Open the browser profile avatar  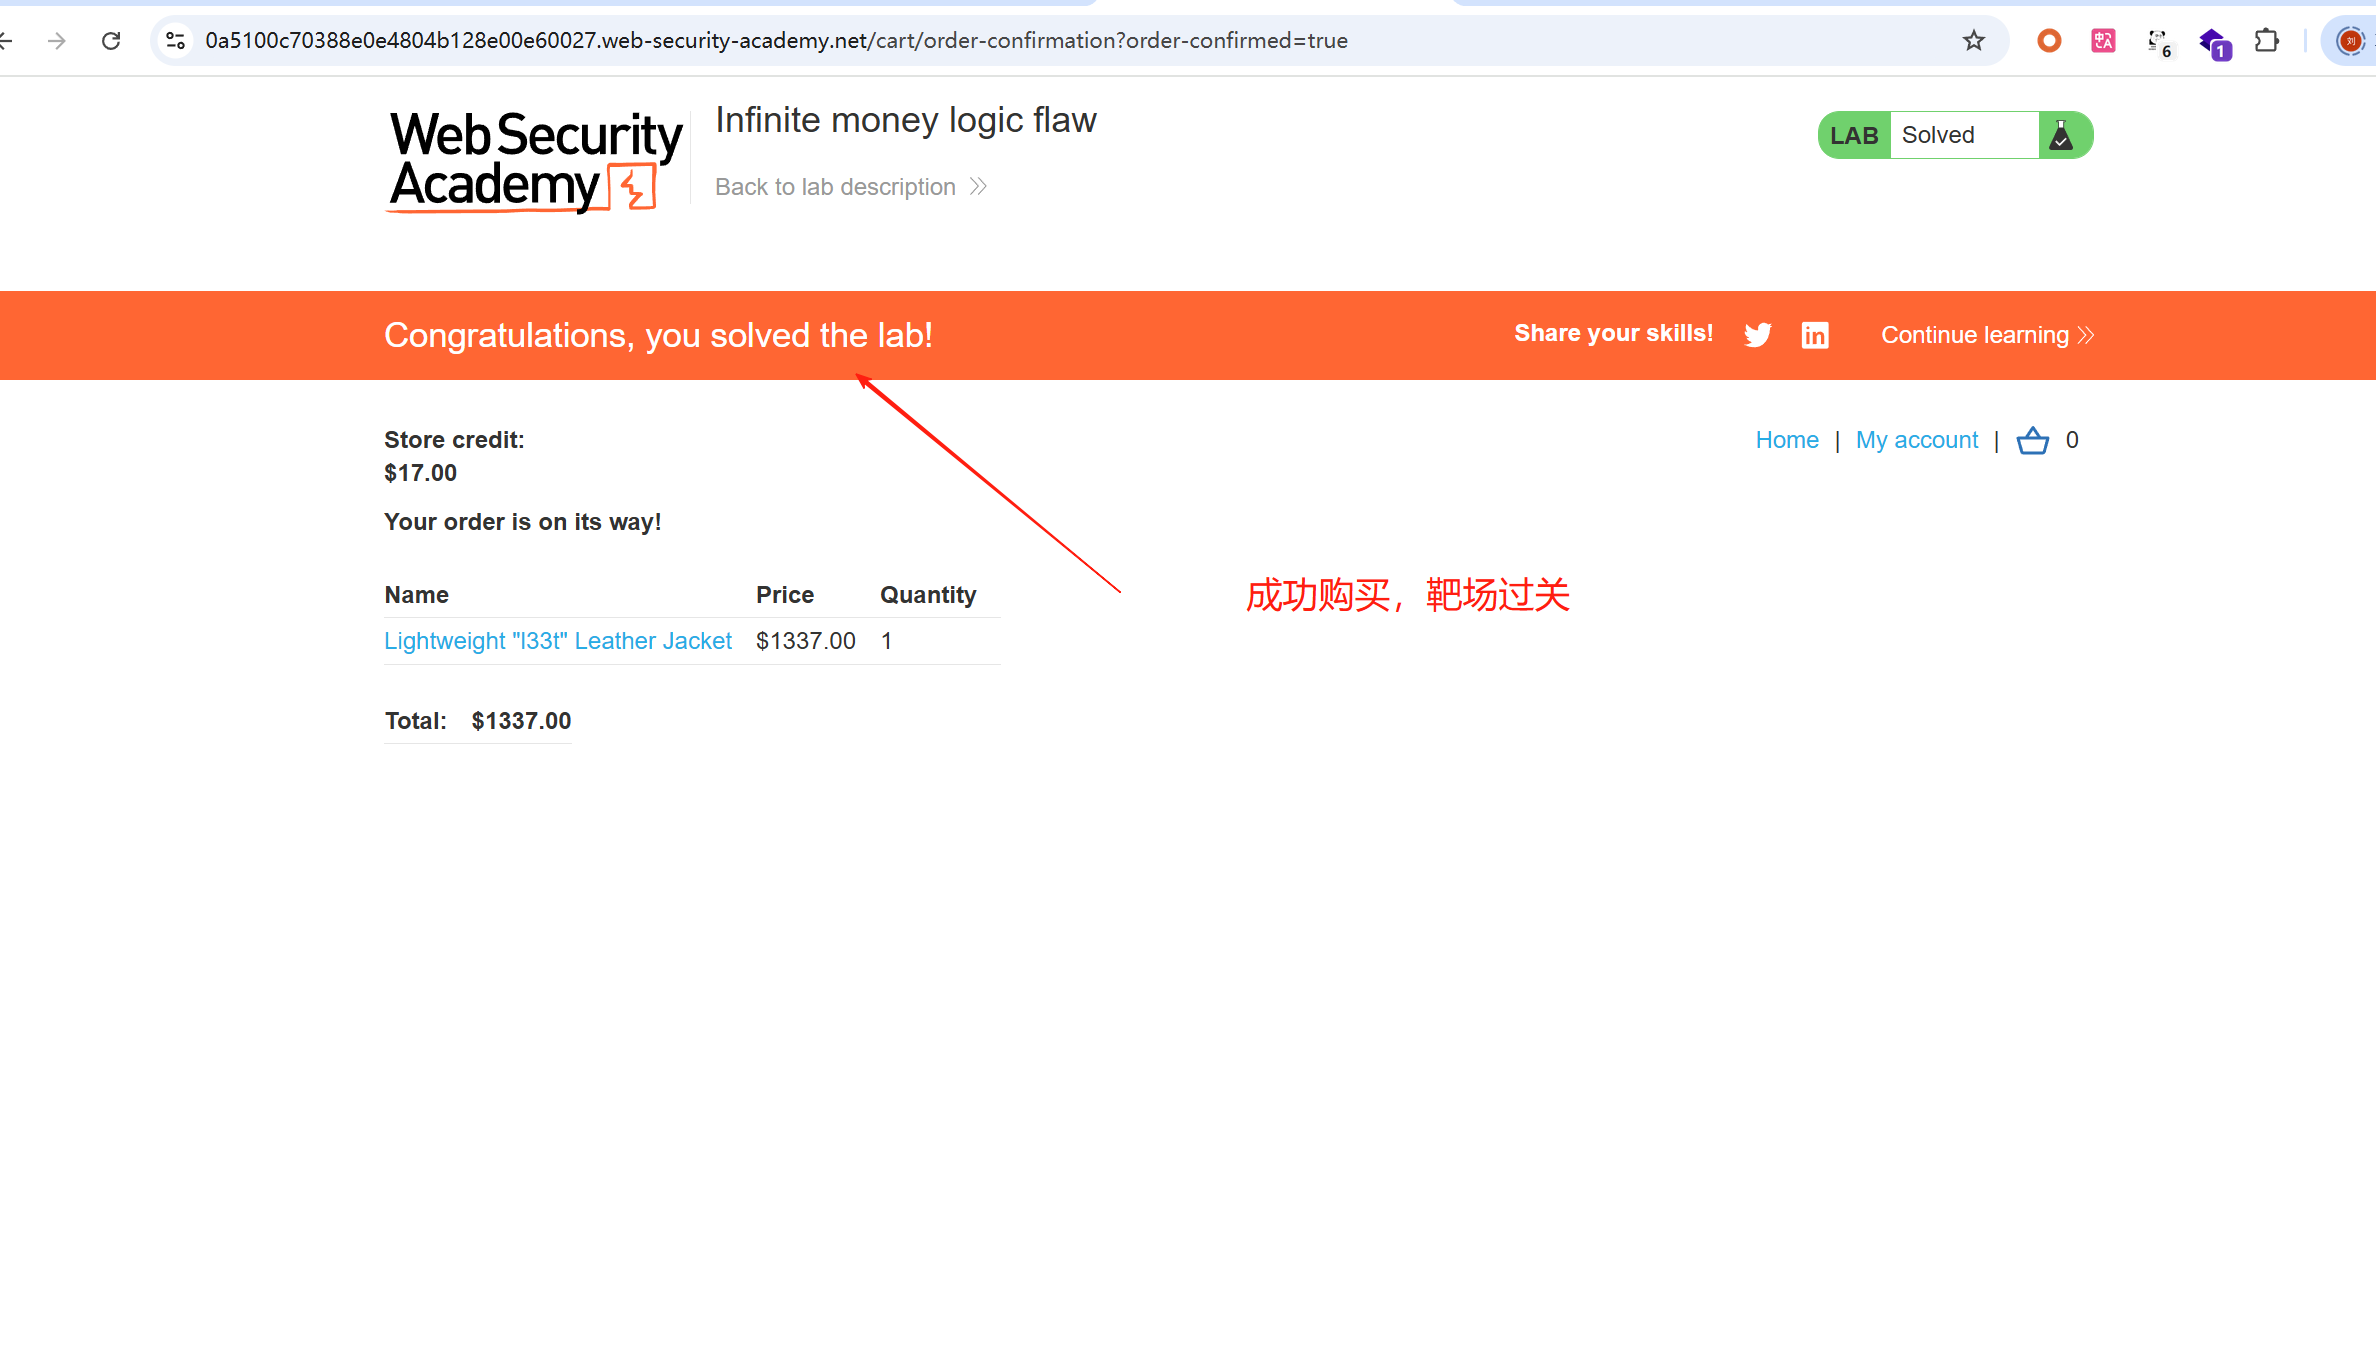(2349, 40)
